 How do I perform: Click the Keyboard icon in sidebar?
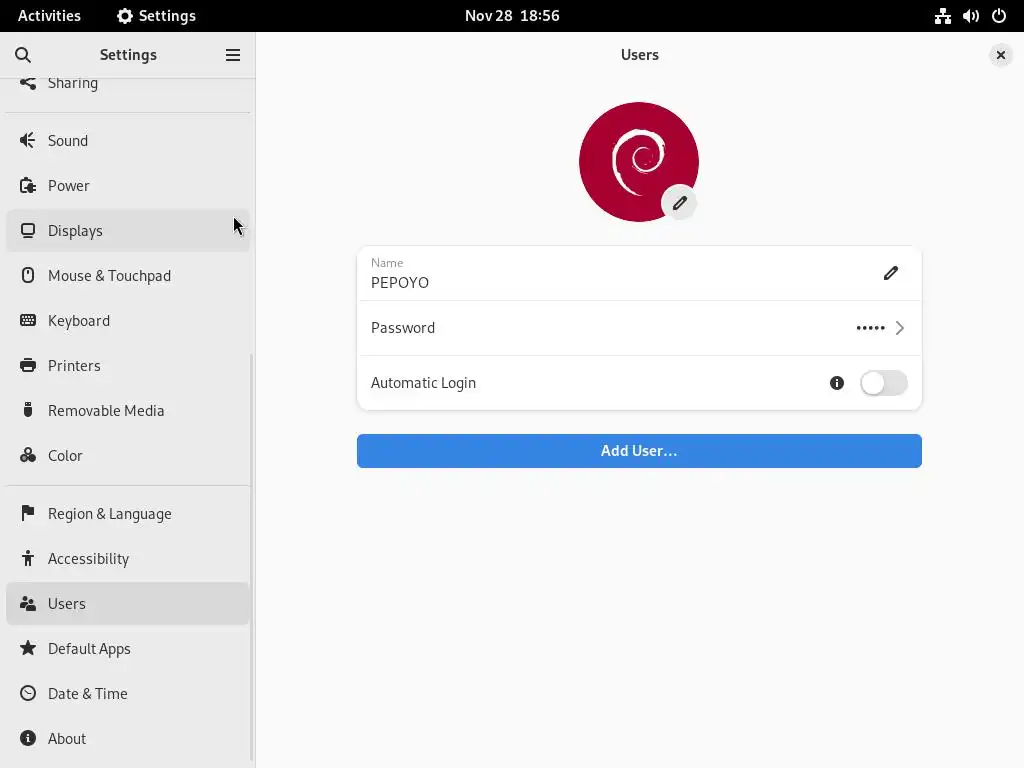tap(27, 320)
